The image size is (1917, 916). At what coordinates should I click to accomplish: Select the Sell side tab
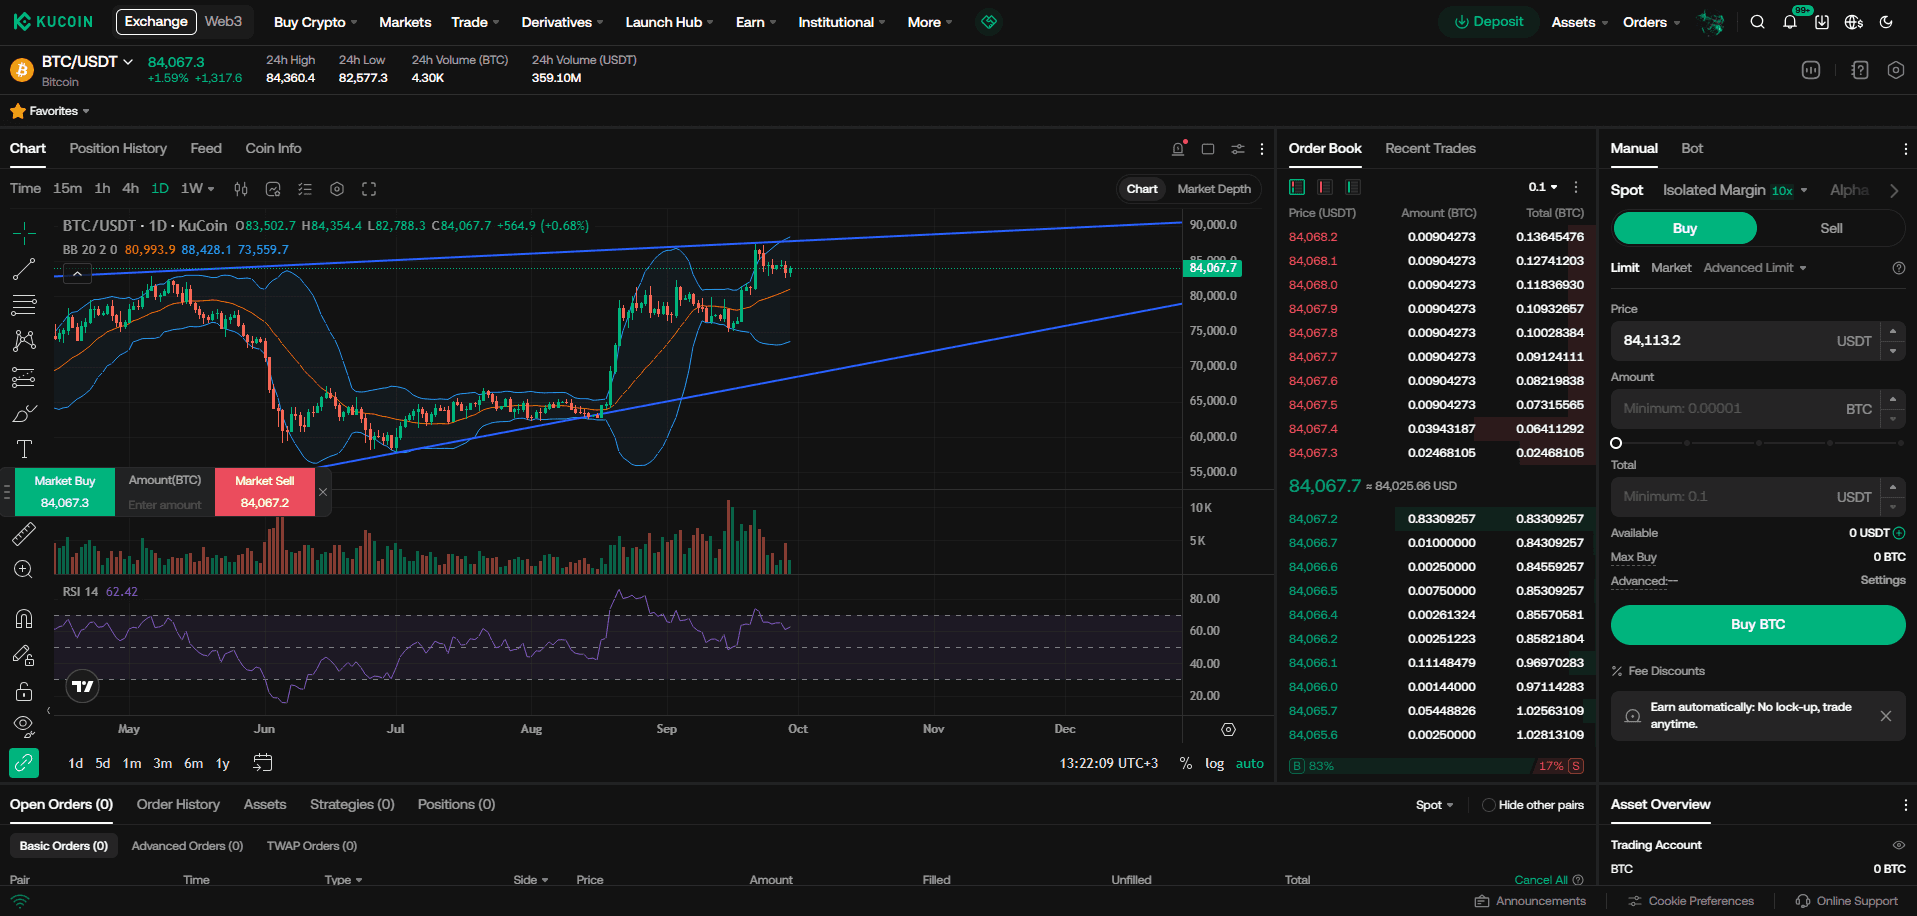[1831, 228]
